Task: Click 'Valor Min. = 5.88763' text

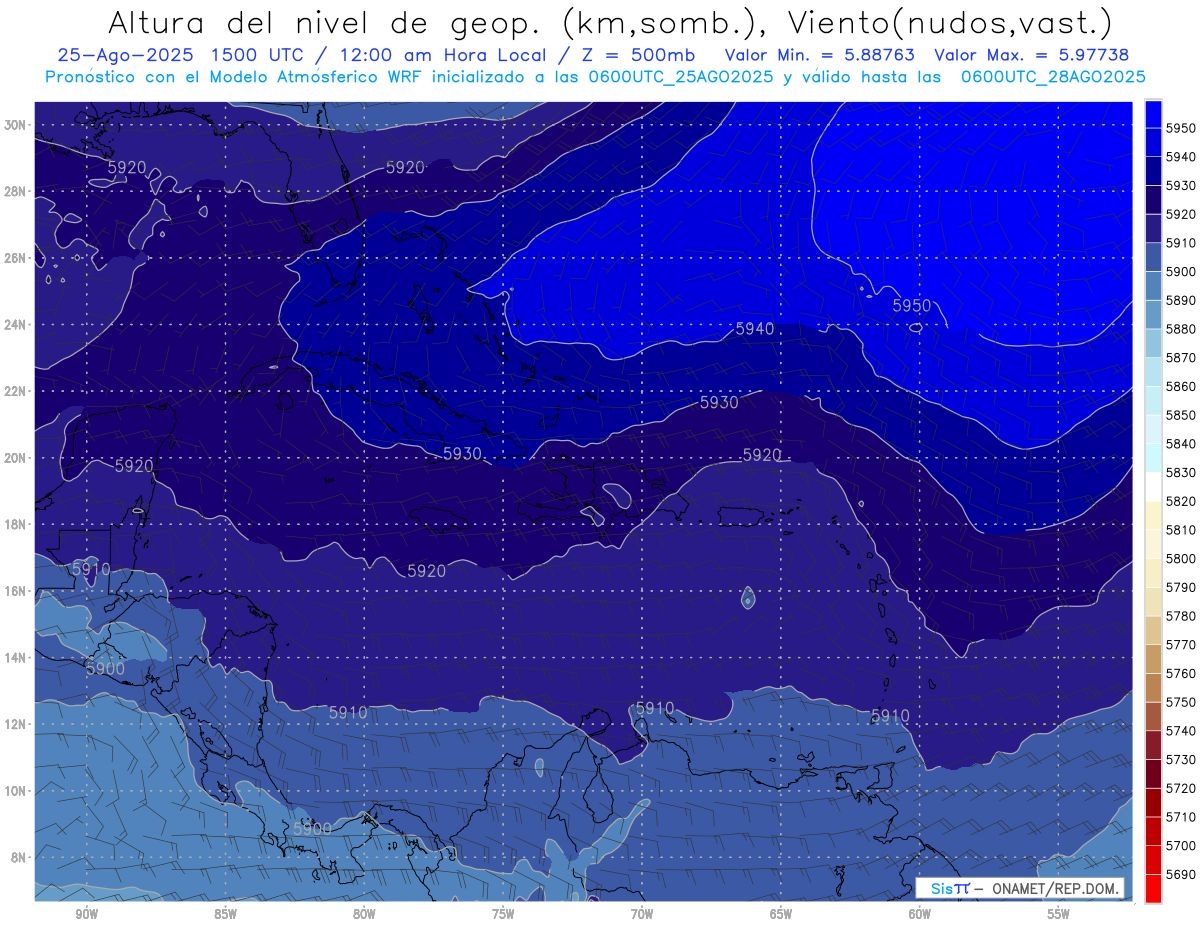Action: coord(820,56)
